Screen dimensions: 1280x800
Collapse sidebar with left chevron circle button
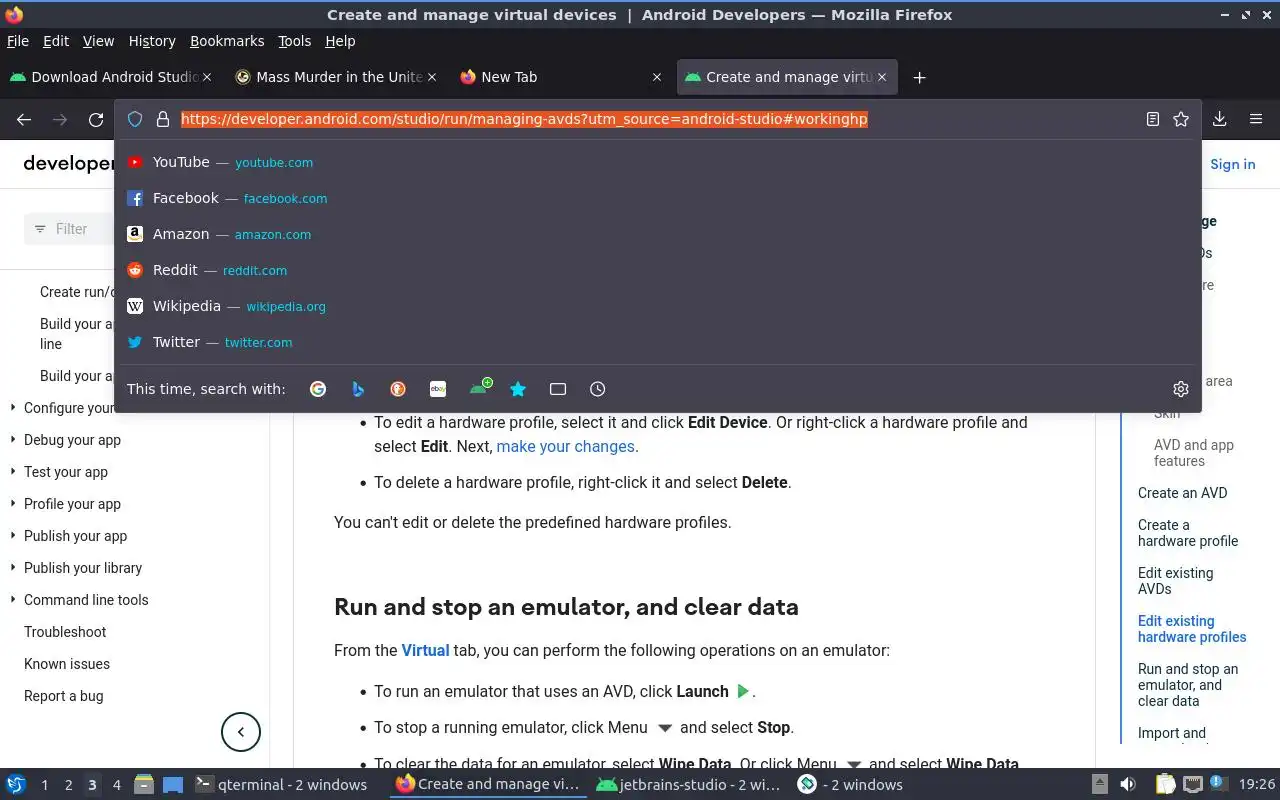[241, 732]
